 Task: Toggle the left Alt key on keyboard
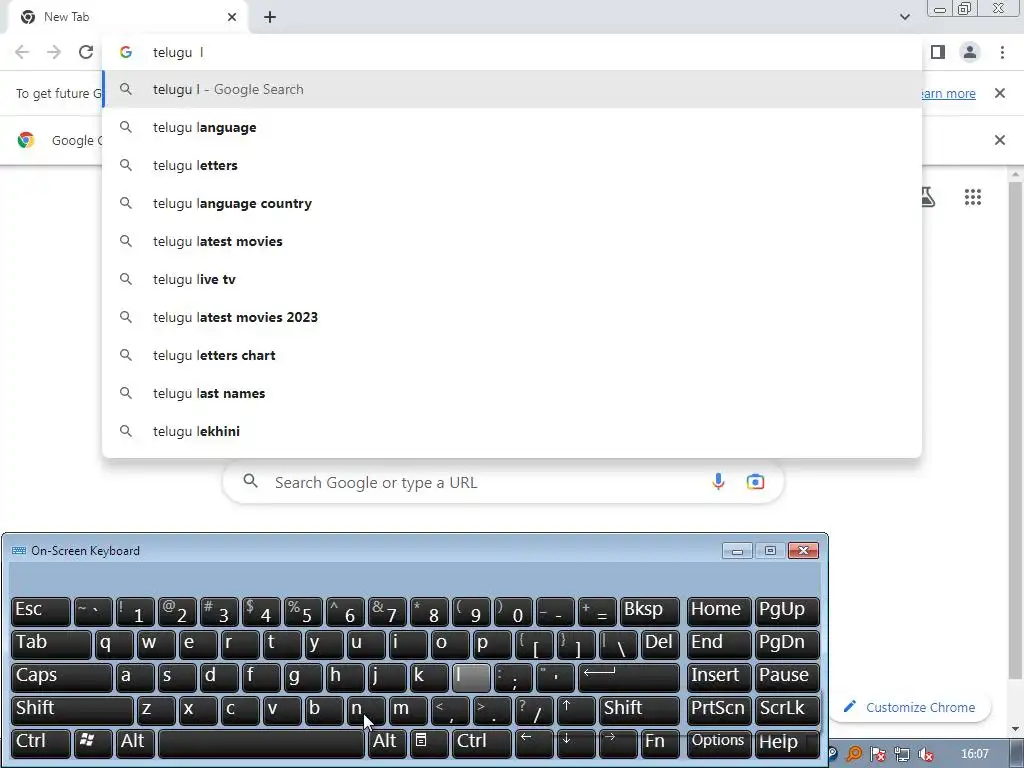pyautogui.click(x=135, y=743)
